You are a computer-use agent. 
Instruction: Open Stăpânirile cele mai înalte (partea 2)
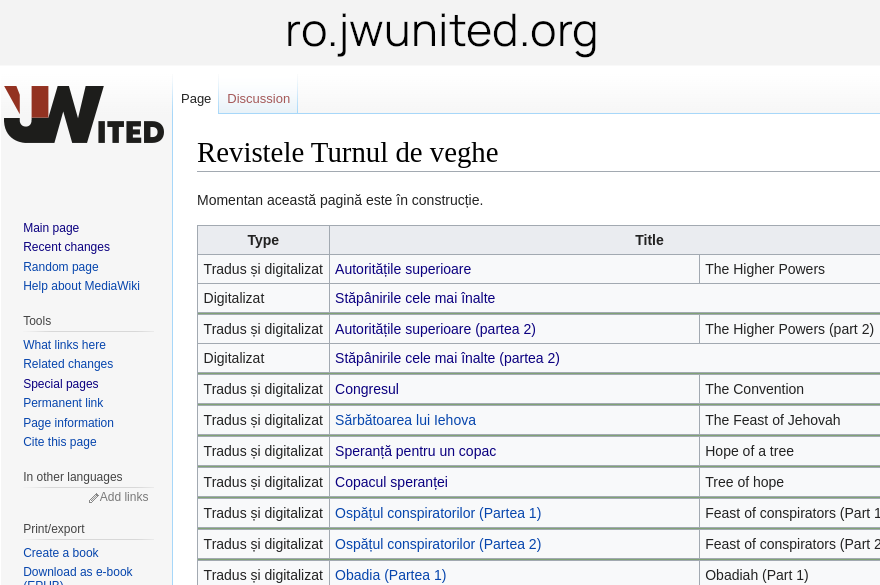coord(447,358)
